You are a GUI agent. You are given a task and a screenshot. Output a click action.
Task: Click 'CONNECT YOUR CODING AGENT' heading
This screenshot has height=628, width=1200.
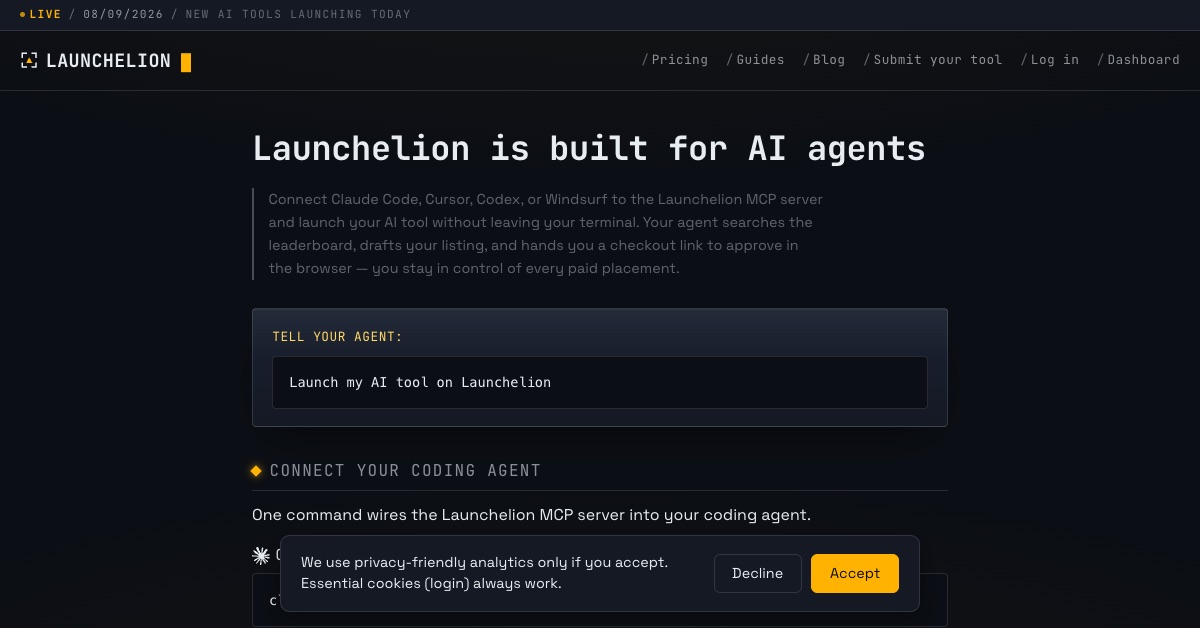405,470
